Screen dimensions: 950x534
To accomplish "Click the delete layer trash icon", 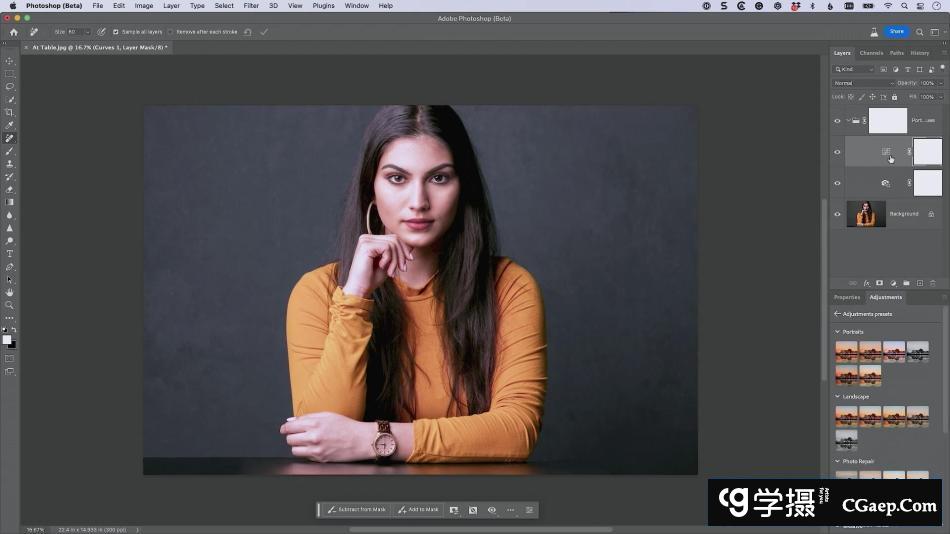I will coord(933,283).
